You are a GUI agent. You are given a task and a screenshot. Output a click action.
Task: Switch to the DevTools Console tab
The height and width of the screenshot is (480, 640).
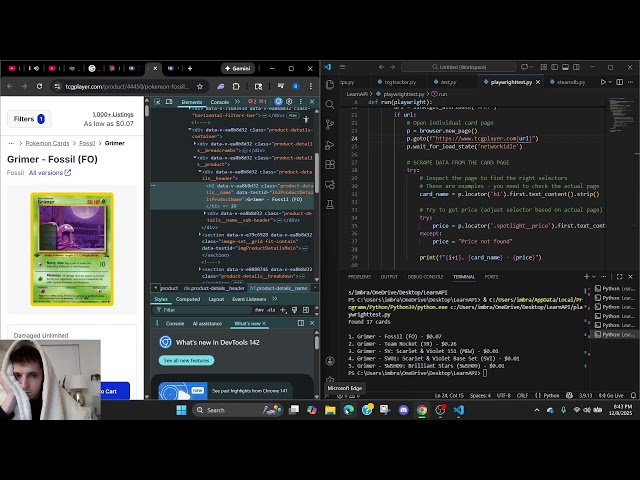pyautogui.click(x=220, y=102)
